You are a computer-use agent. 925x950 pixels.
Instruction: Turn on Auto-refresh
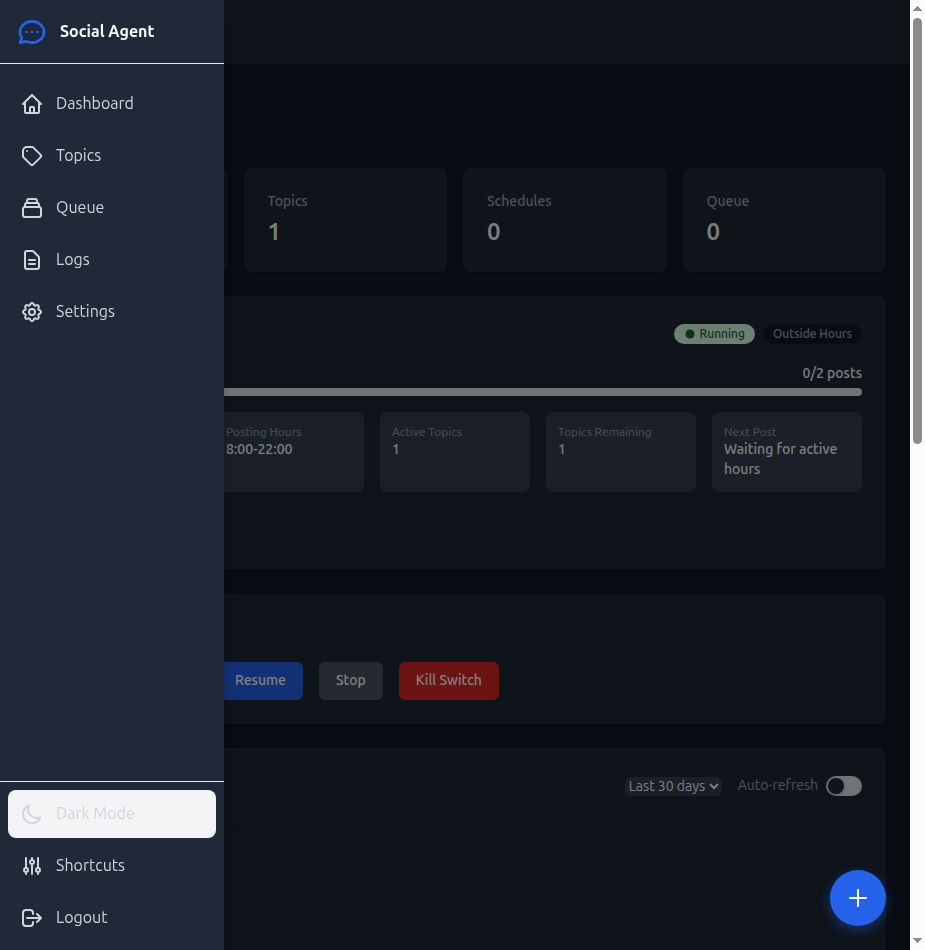[x=843, y=786]
